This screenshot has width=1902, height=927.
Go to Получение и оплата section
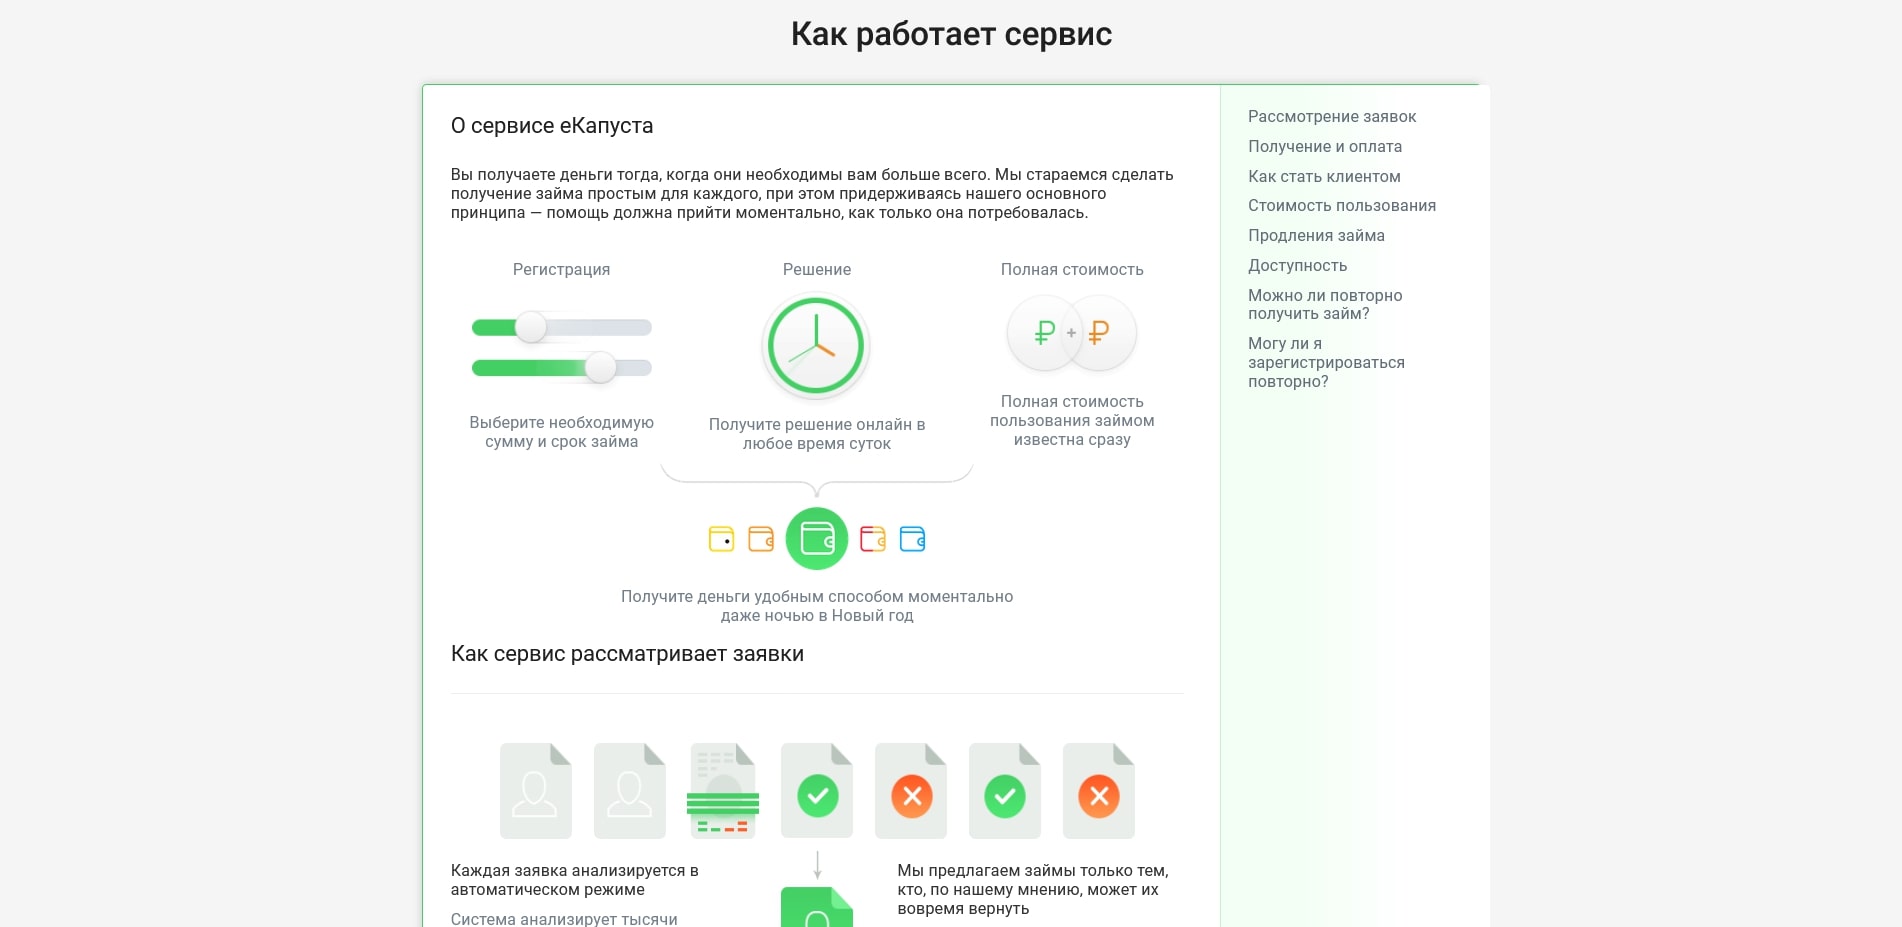pos(1324,146)
